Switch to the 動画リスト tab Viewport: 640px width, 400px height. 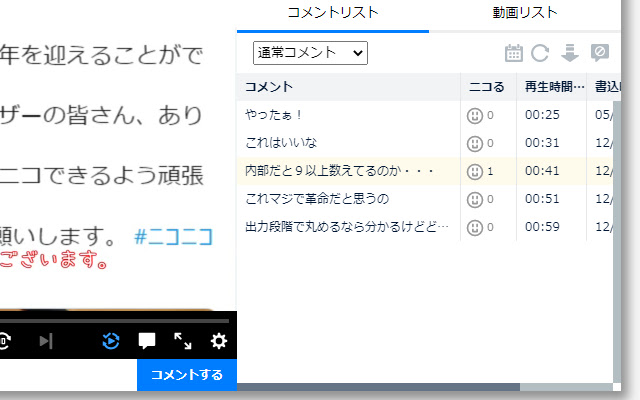click(524, 13)
